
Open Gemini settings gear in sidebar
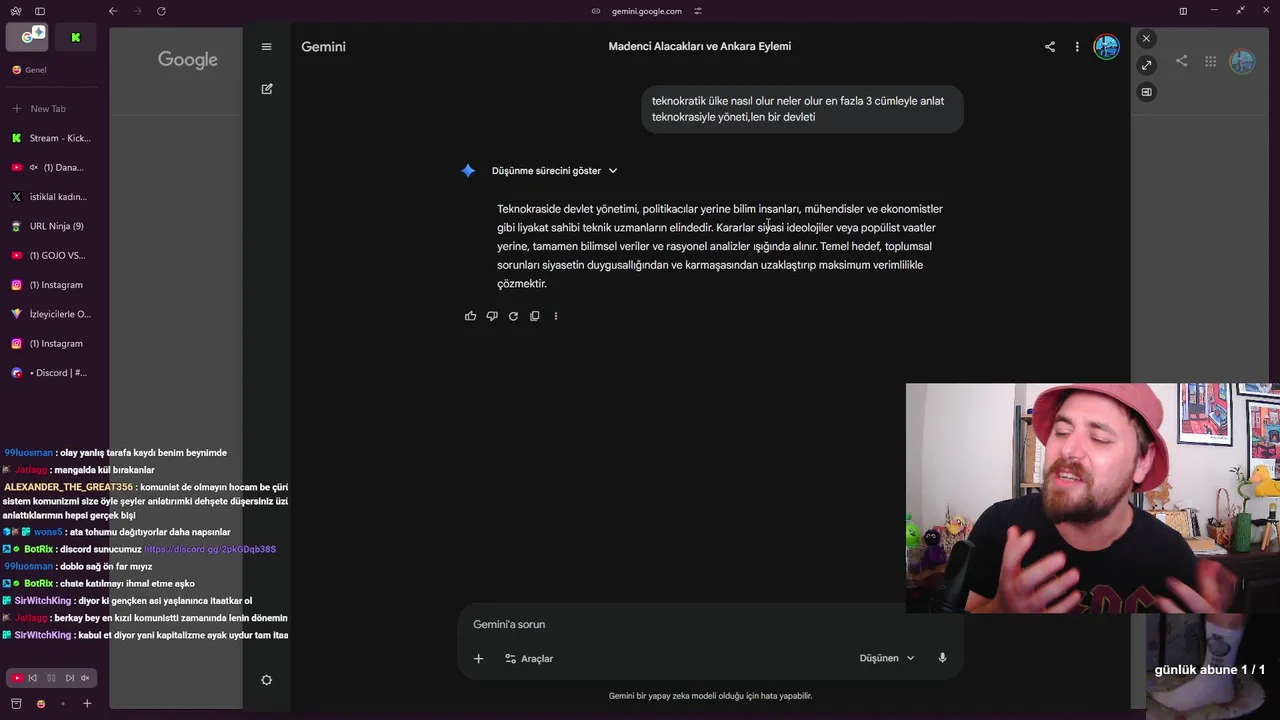tap(266, 680)
